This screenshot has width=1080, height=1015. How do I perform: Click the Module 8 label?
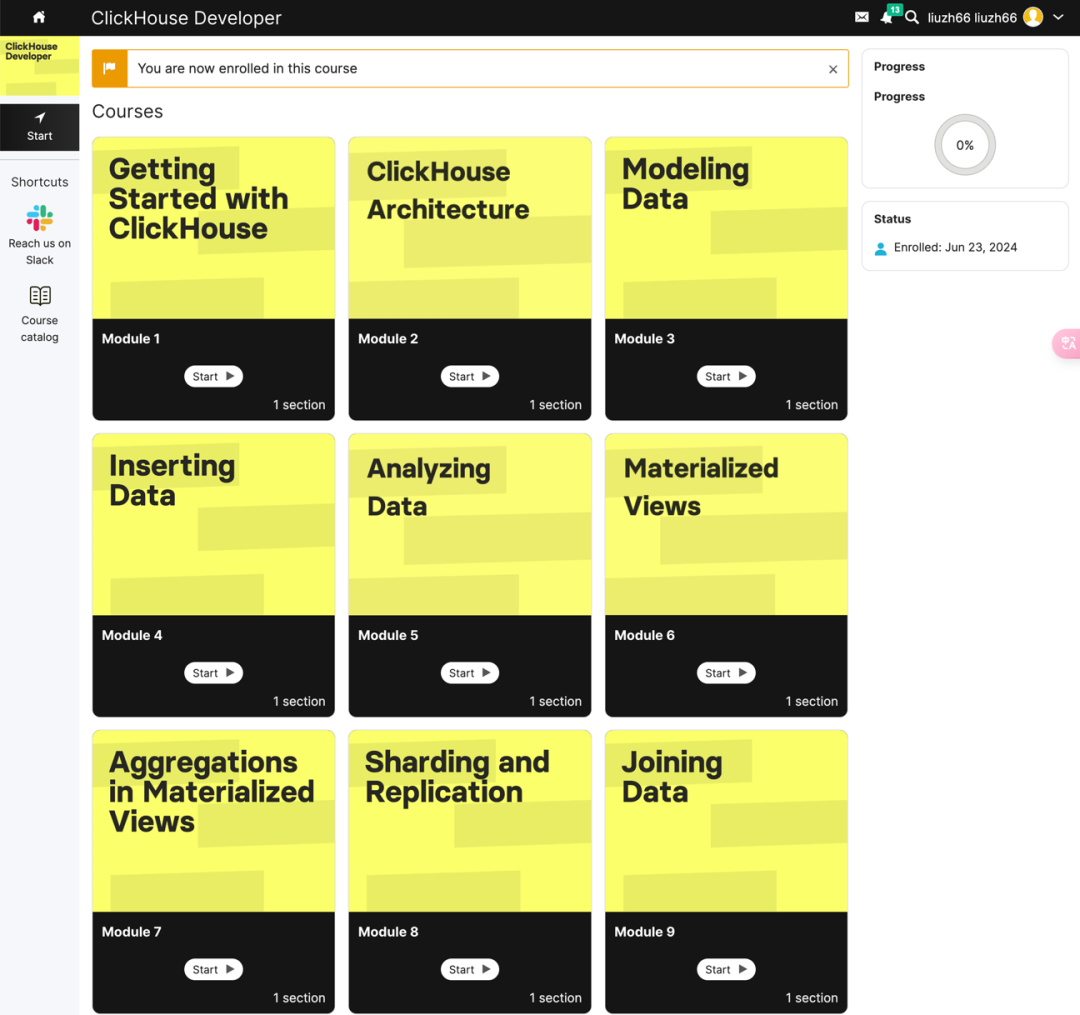point(388,932)
